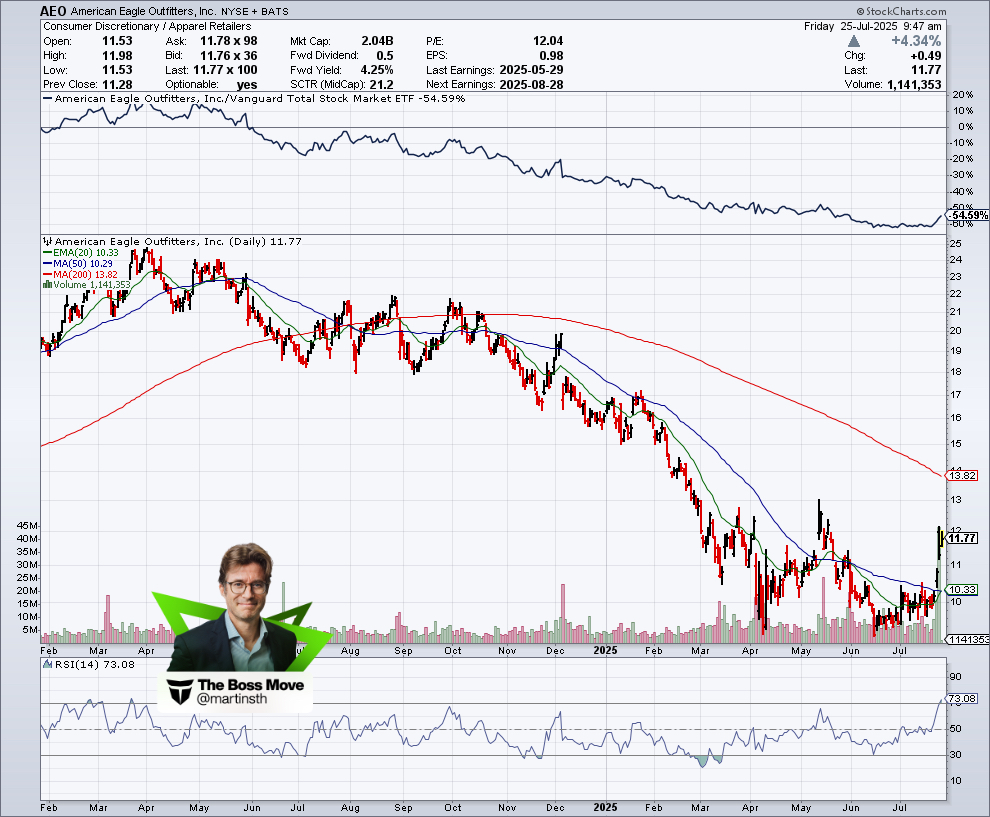Click the Ask value 11.78 x 98
Image resolution: width=990 pixels, height=817 pixels.
[x=229, y=40]
